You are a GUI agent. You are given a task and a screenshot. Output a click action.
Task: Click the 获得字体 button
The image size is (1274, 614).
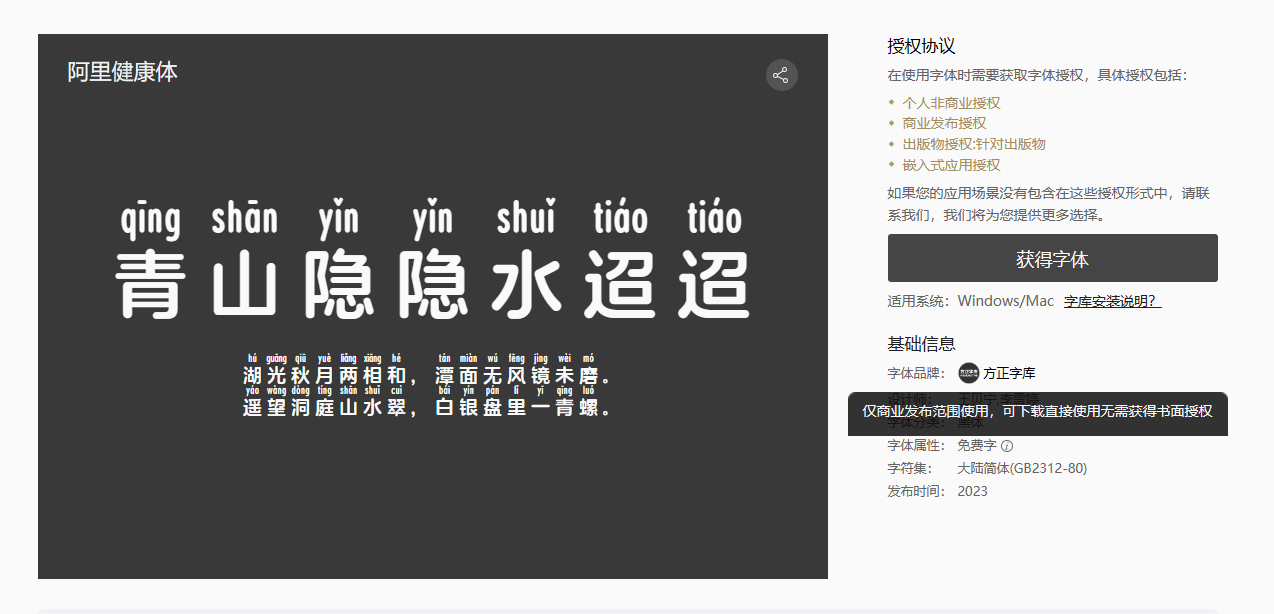point(1052,258)
